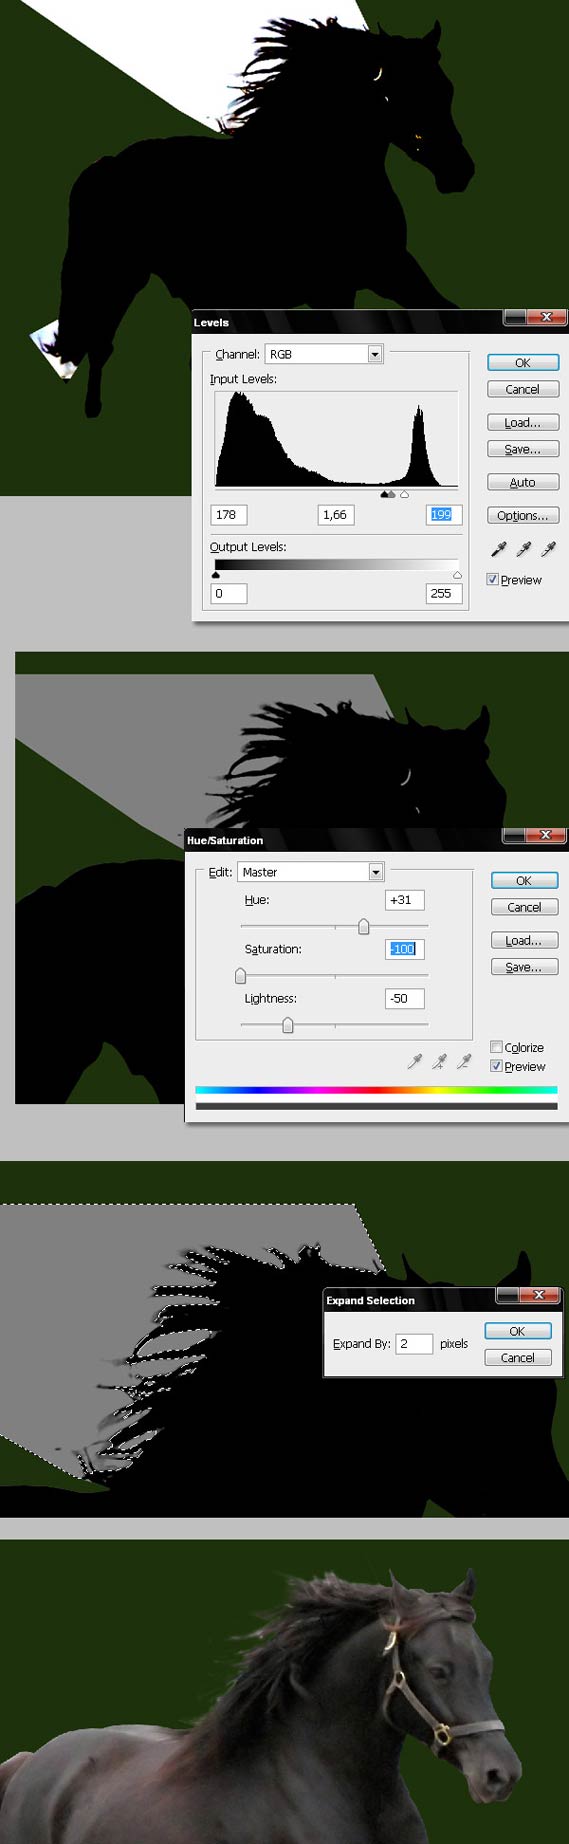Viewport: 569px width, 1844px height.
Task: Click the Saturation value field -100
Action: (405, 949)
